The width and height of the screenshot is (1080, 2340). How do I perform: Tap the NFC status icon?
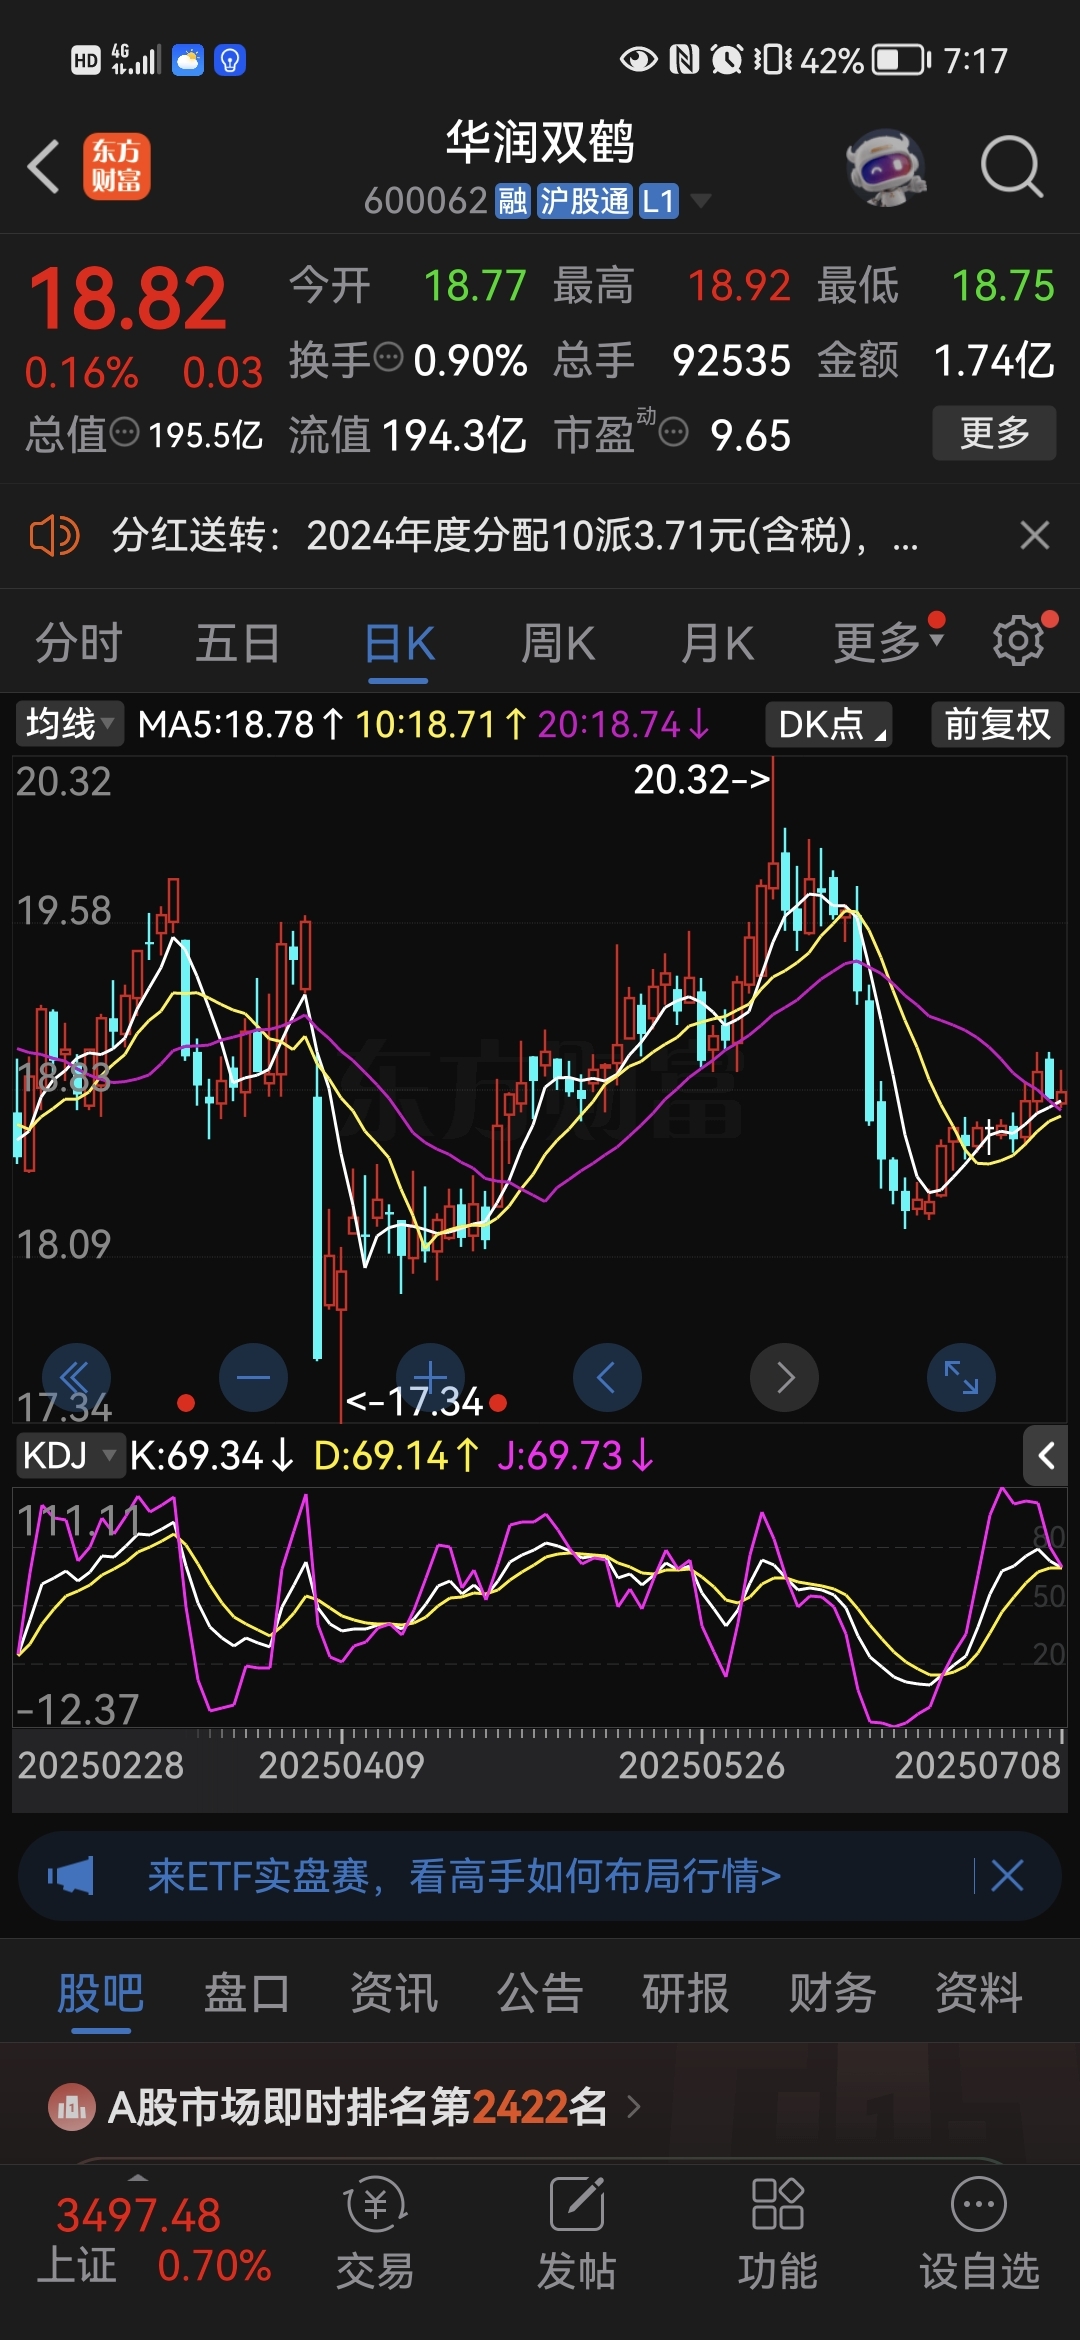coord(684,60)
